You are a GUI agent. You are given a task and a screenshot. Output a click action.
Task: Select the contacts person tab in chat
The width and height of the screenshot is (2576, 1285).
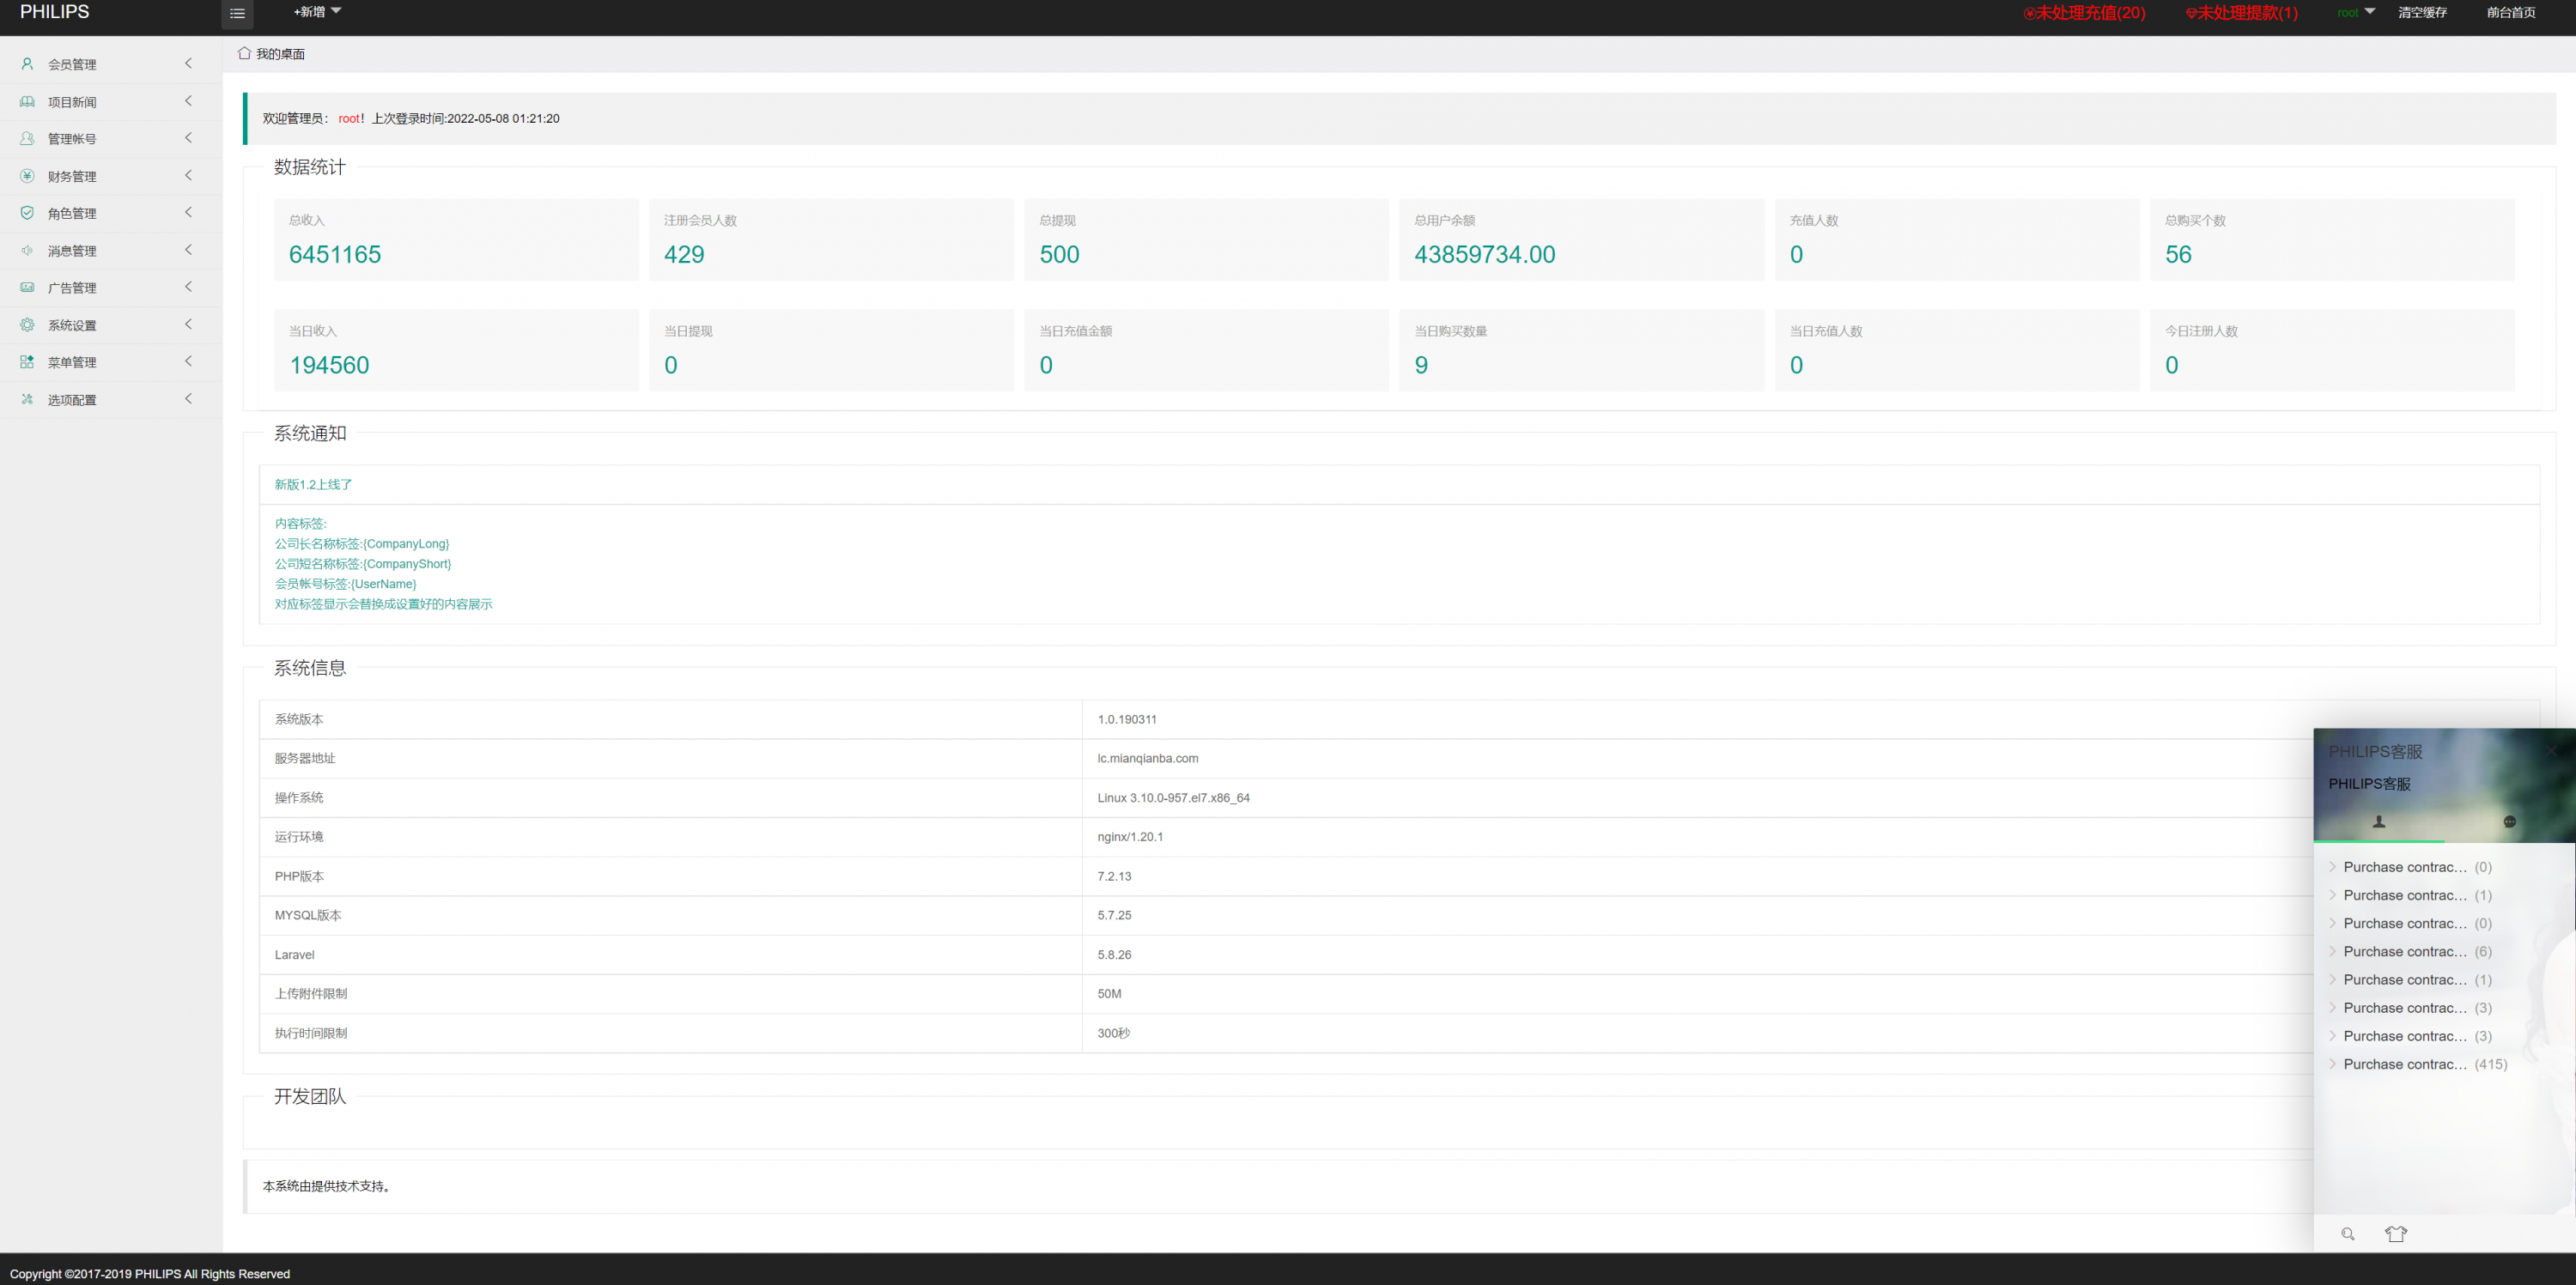pyautogui.click(x=2379, y=822)
